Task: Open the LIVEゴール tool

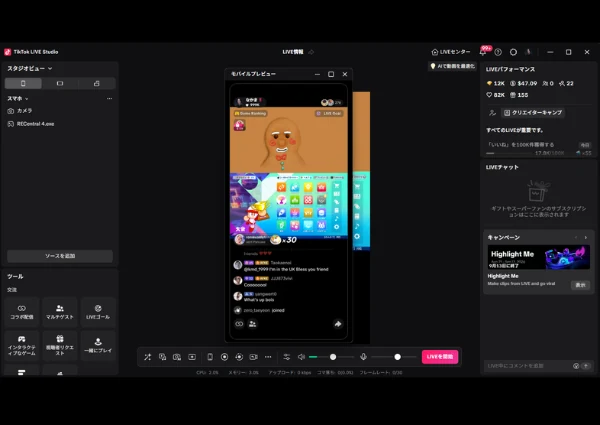Action: [98, 312]
